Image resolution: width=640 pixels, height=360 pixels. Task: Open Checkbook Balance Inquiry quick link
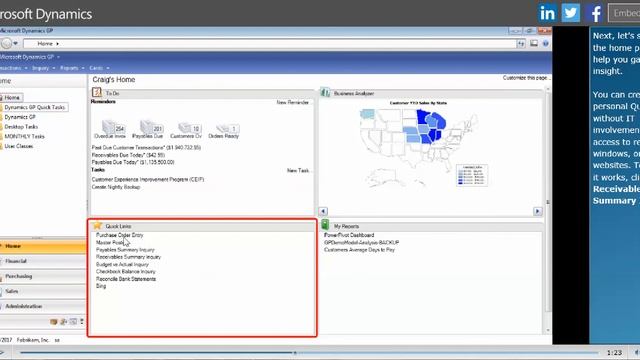(x=126, y=271)
